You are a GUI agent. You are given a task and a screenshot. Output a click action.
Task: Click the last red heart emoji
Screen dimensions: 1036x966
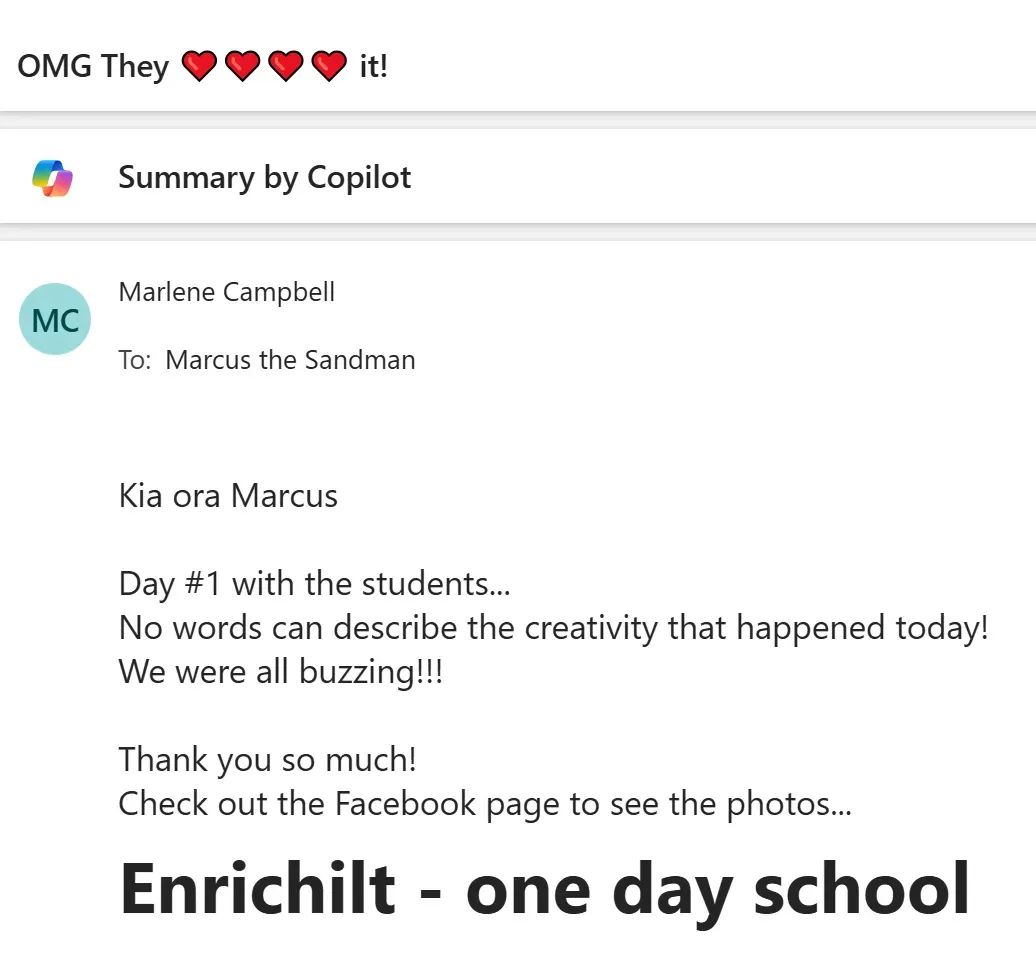point(329,66)
